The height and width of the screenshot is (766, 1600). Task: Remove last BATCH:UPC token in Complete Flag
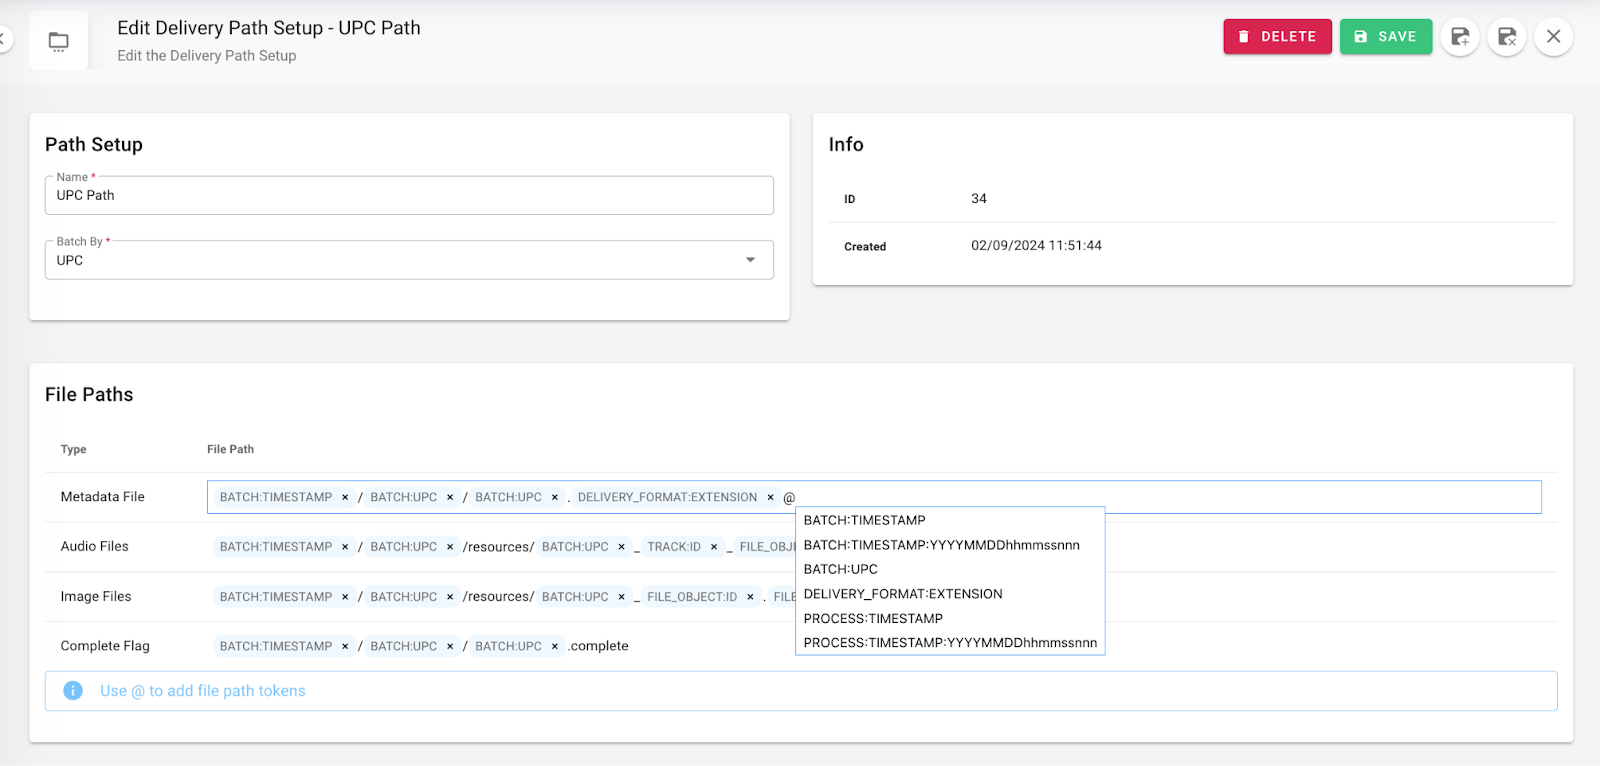point(555,646)
